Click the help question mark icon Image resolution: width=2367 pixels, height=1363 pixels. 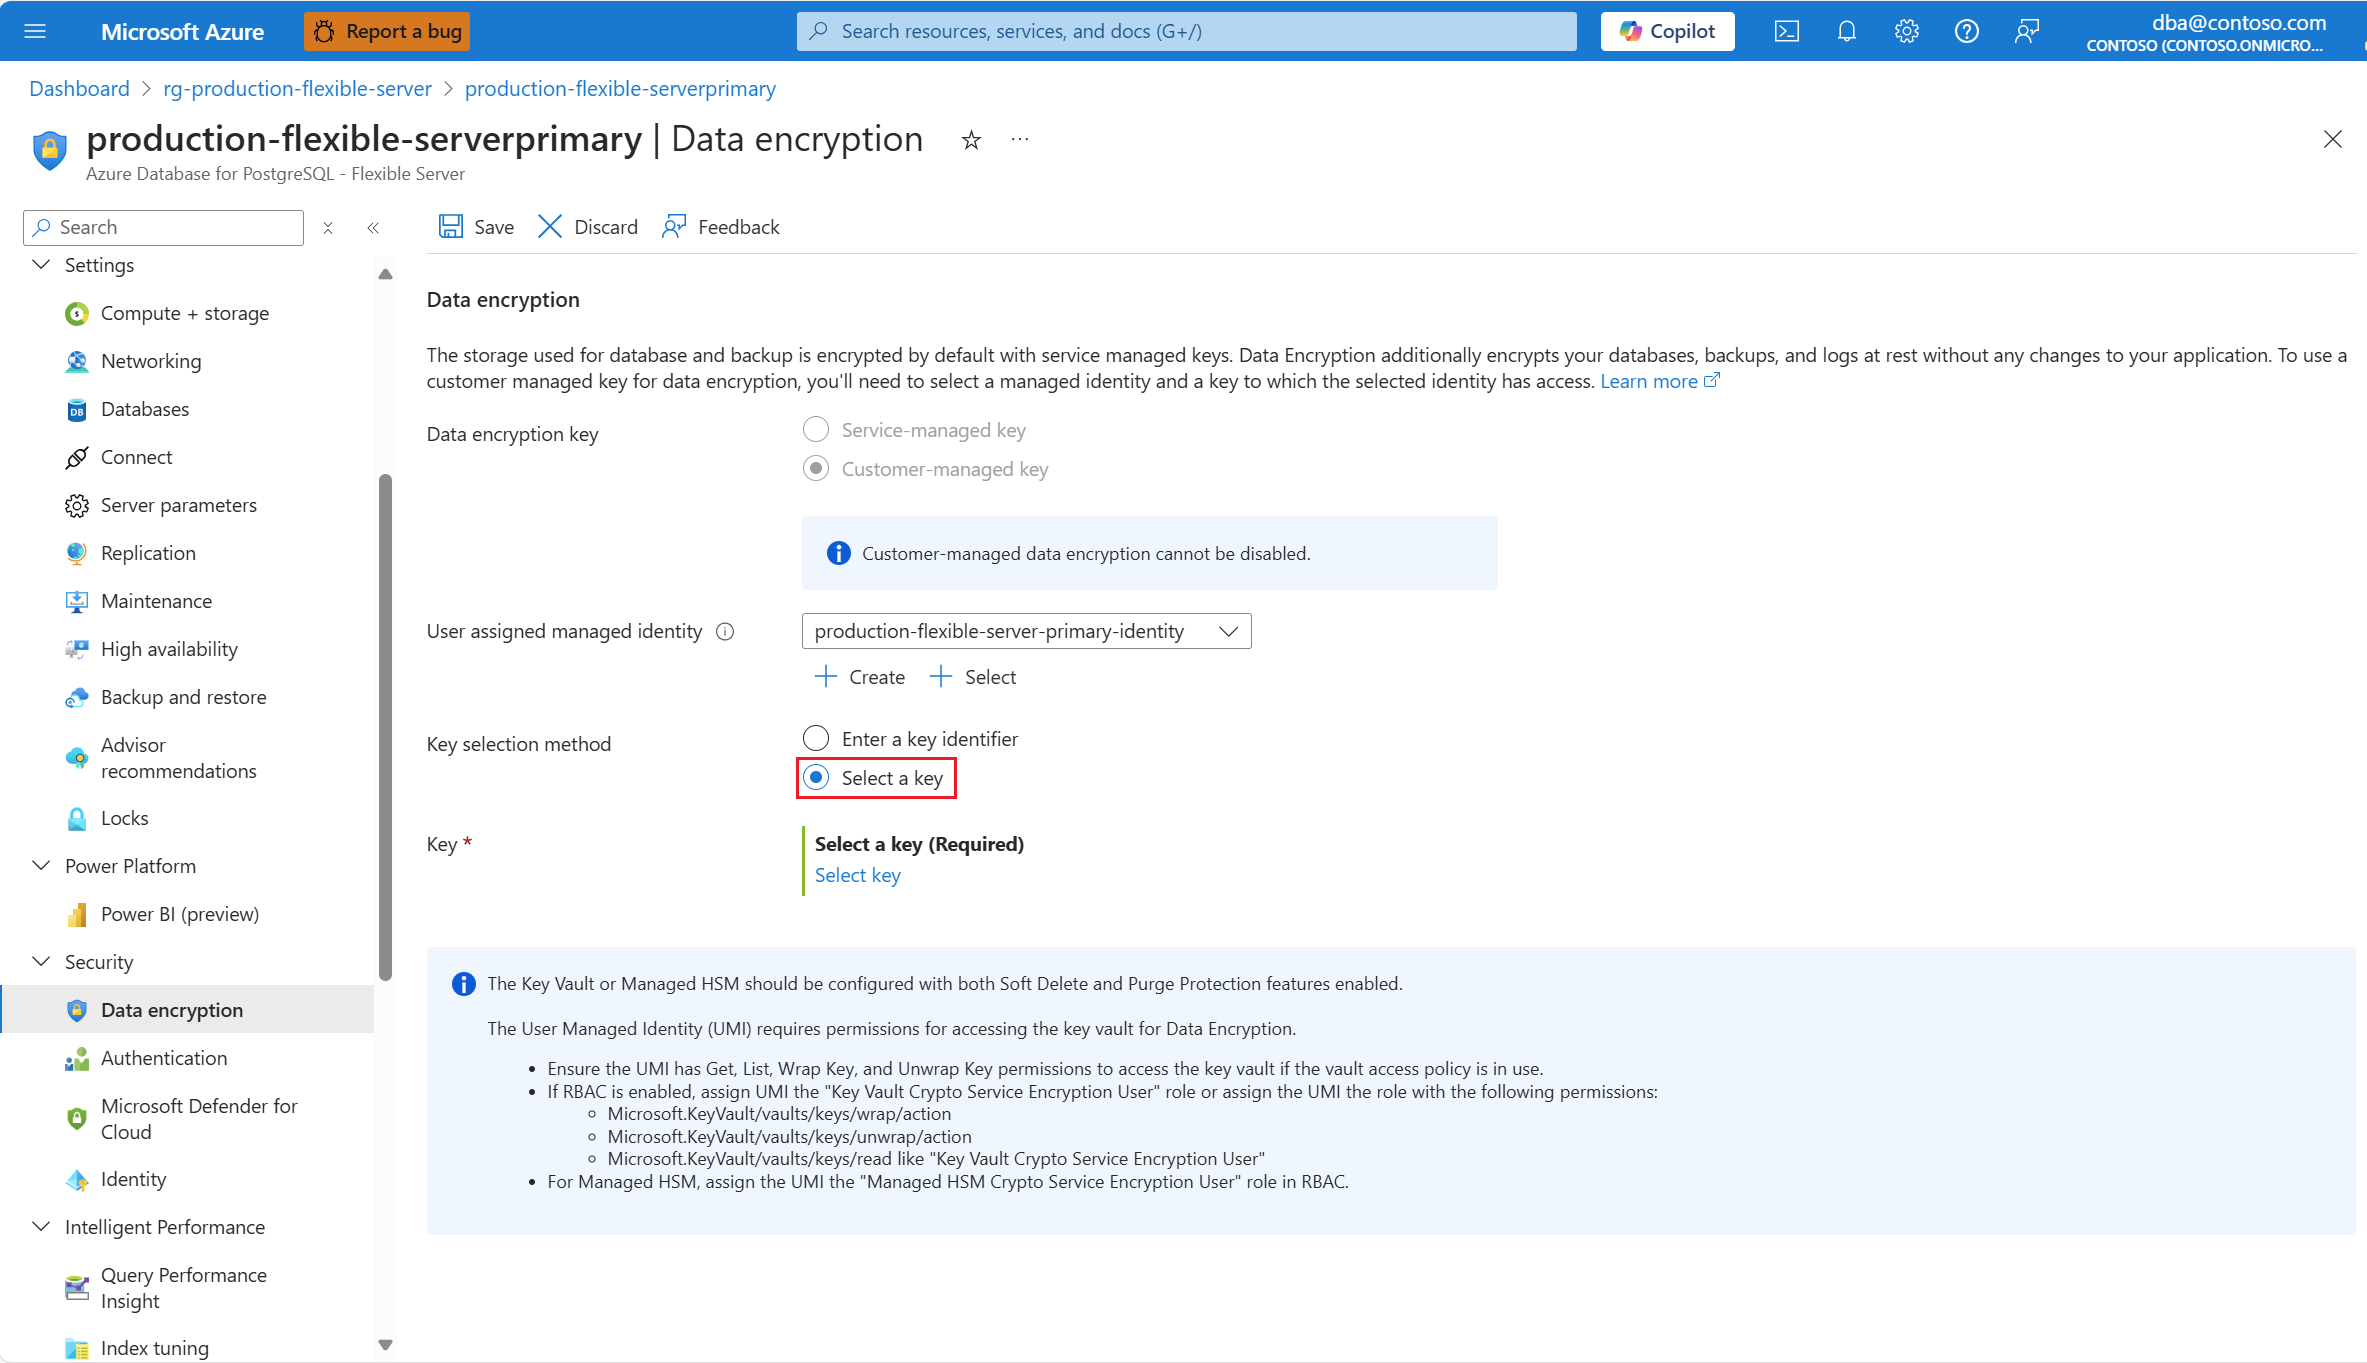[x=1966, y=31]
